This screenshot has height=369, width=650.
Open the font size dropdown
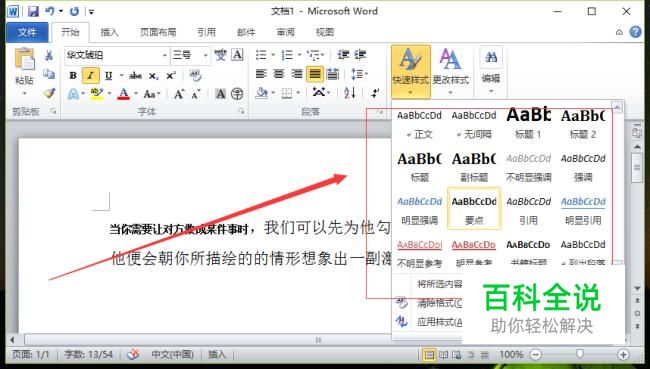[x=205, y=55]
